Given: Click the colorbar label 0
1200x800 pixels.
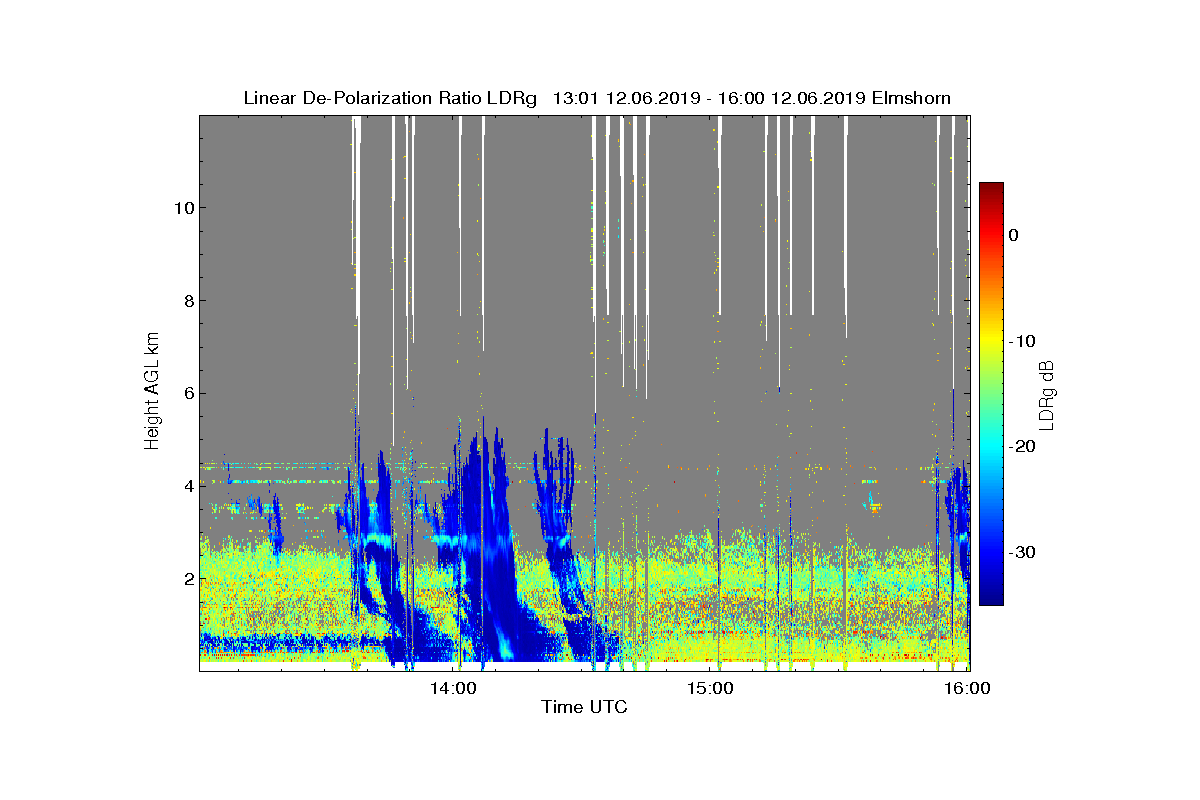Looking at the screenshot, I should (1013, 235).
